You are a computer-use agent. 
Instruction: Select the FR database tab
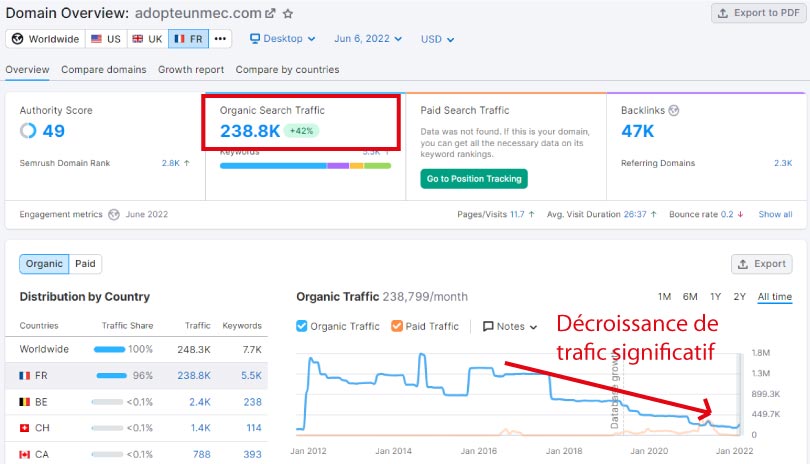(189, 39)
